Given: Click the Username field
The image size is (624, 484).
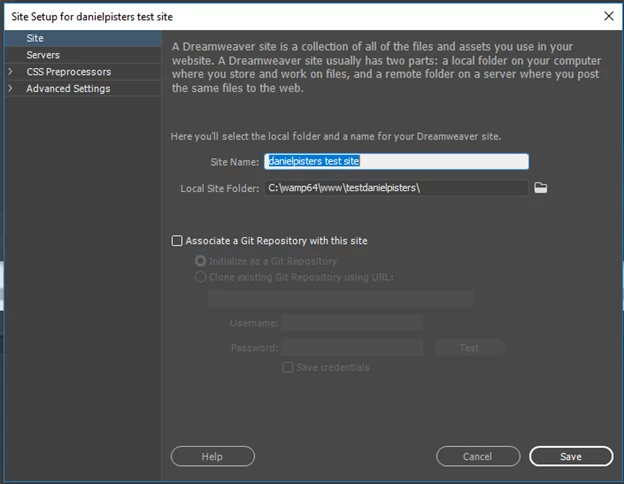Looking at the screenshot, I should (352, 323).
